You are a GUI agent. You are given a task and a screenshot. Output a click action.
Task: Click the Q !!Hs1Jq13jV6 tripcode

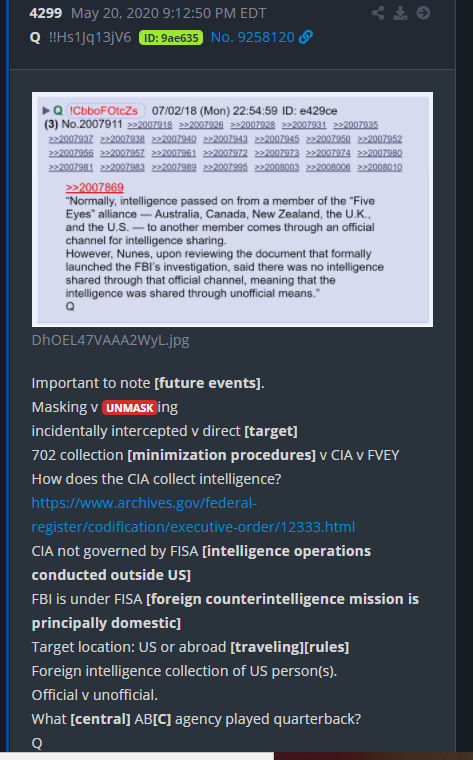click(80, 37)
